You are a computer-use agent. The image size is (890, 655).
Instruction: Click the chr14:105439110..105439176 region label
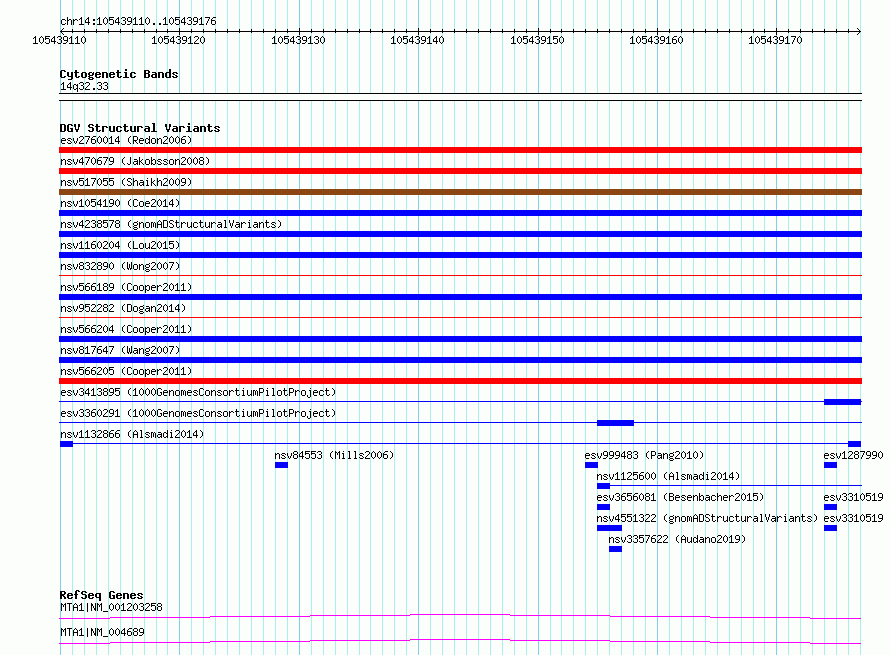coord(138,21)
